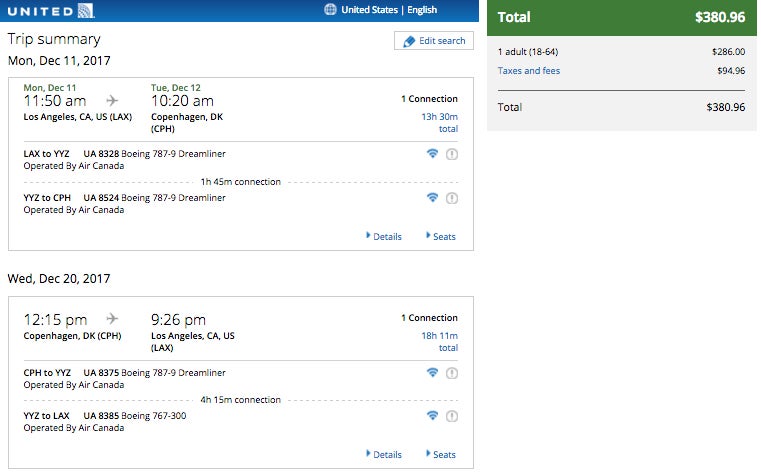
Task: Click the info icon for flight UA 8385
Action: 452,416
